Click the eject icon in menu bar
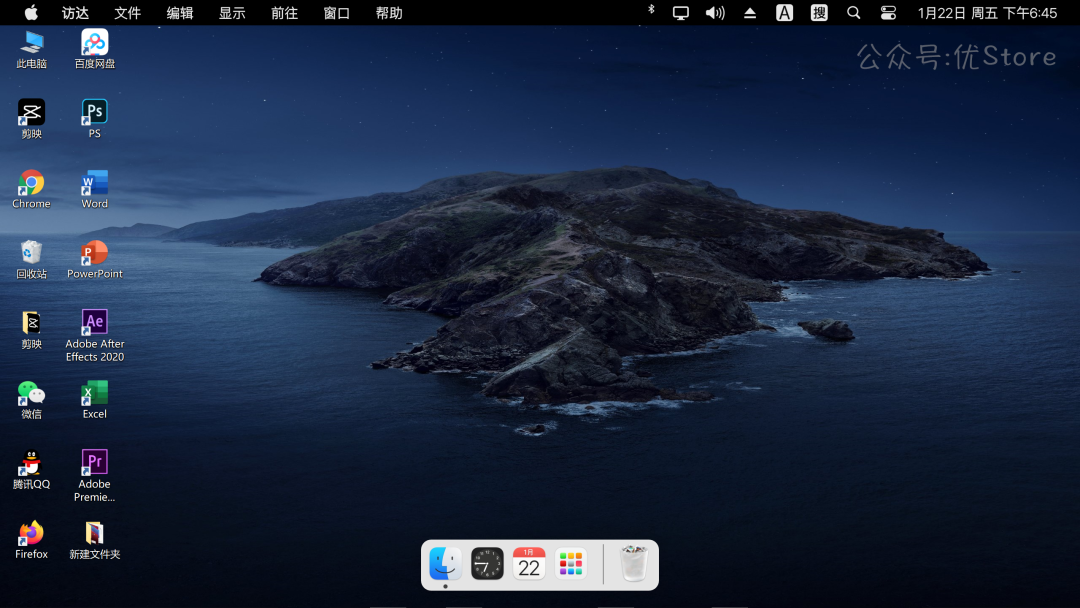Viewport: 1080px width, 608px height. click(750, 13)
